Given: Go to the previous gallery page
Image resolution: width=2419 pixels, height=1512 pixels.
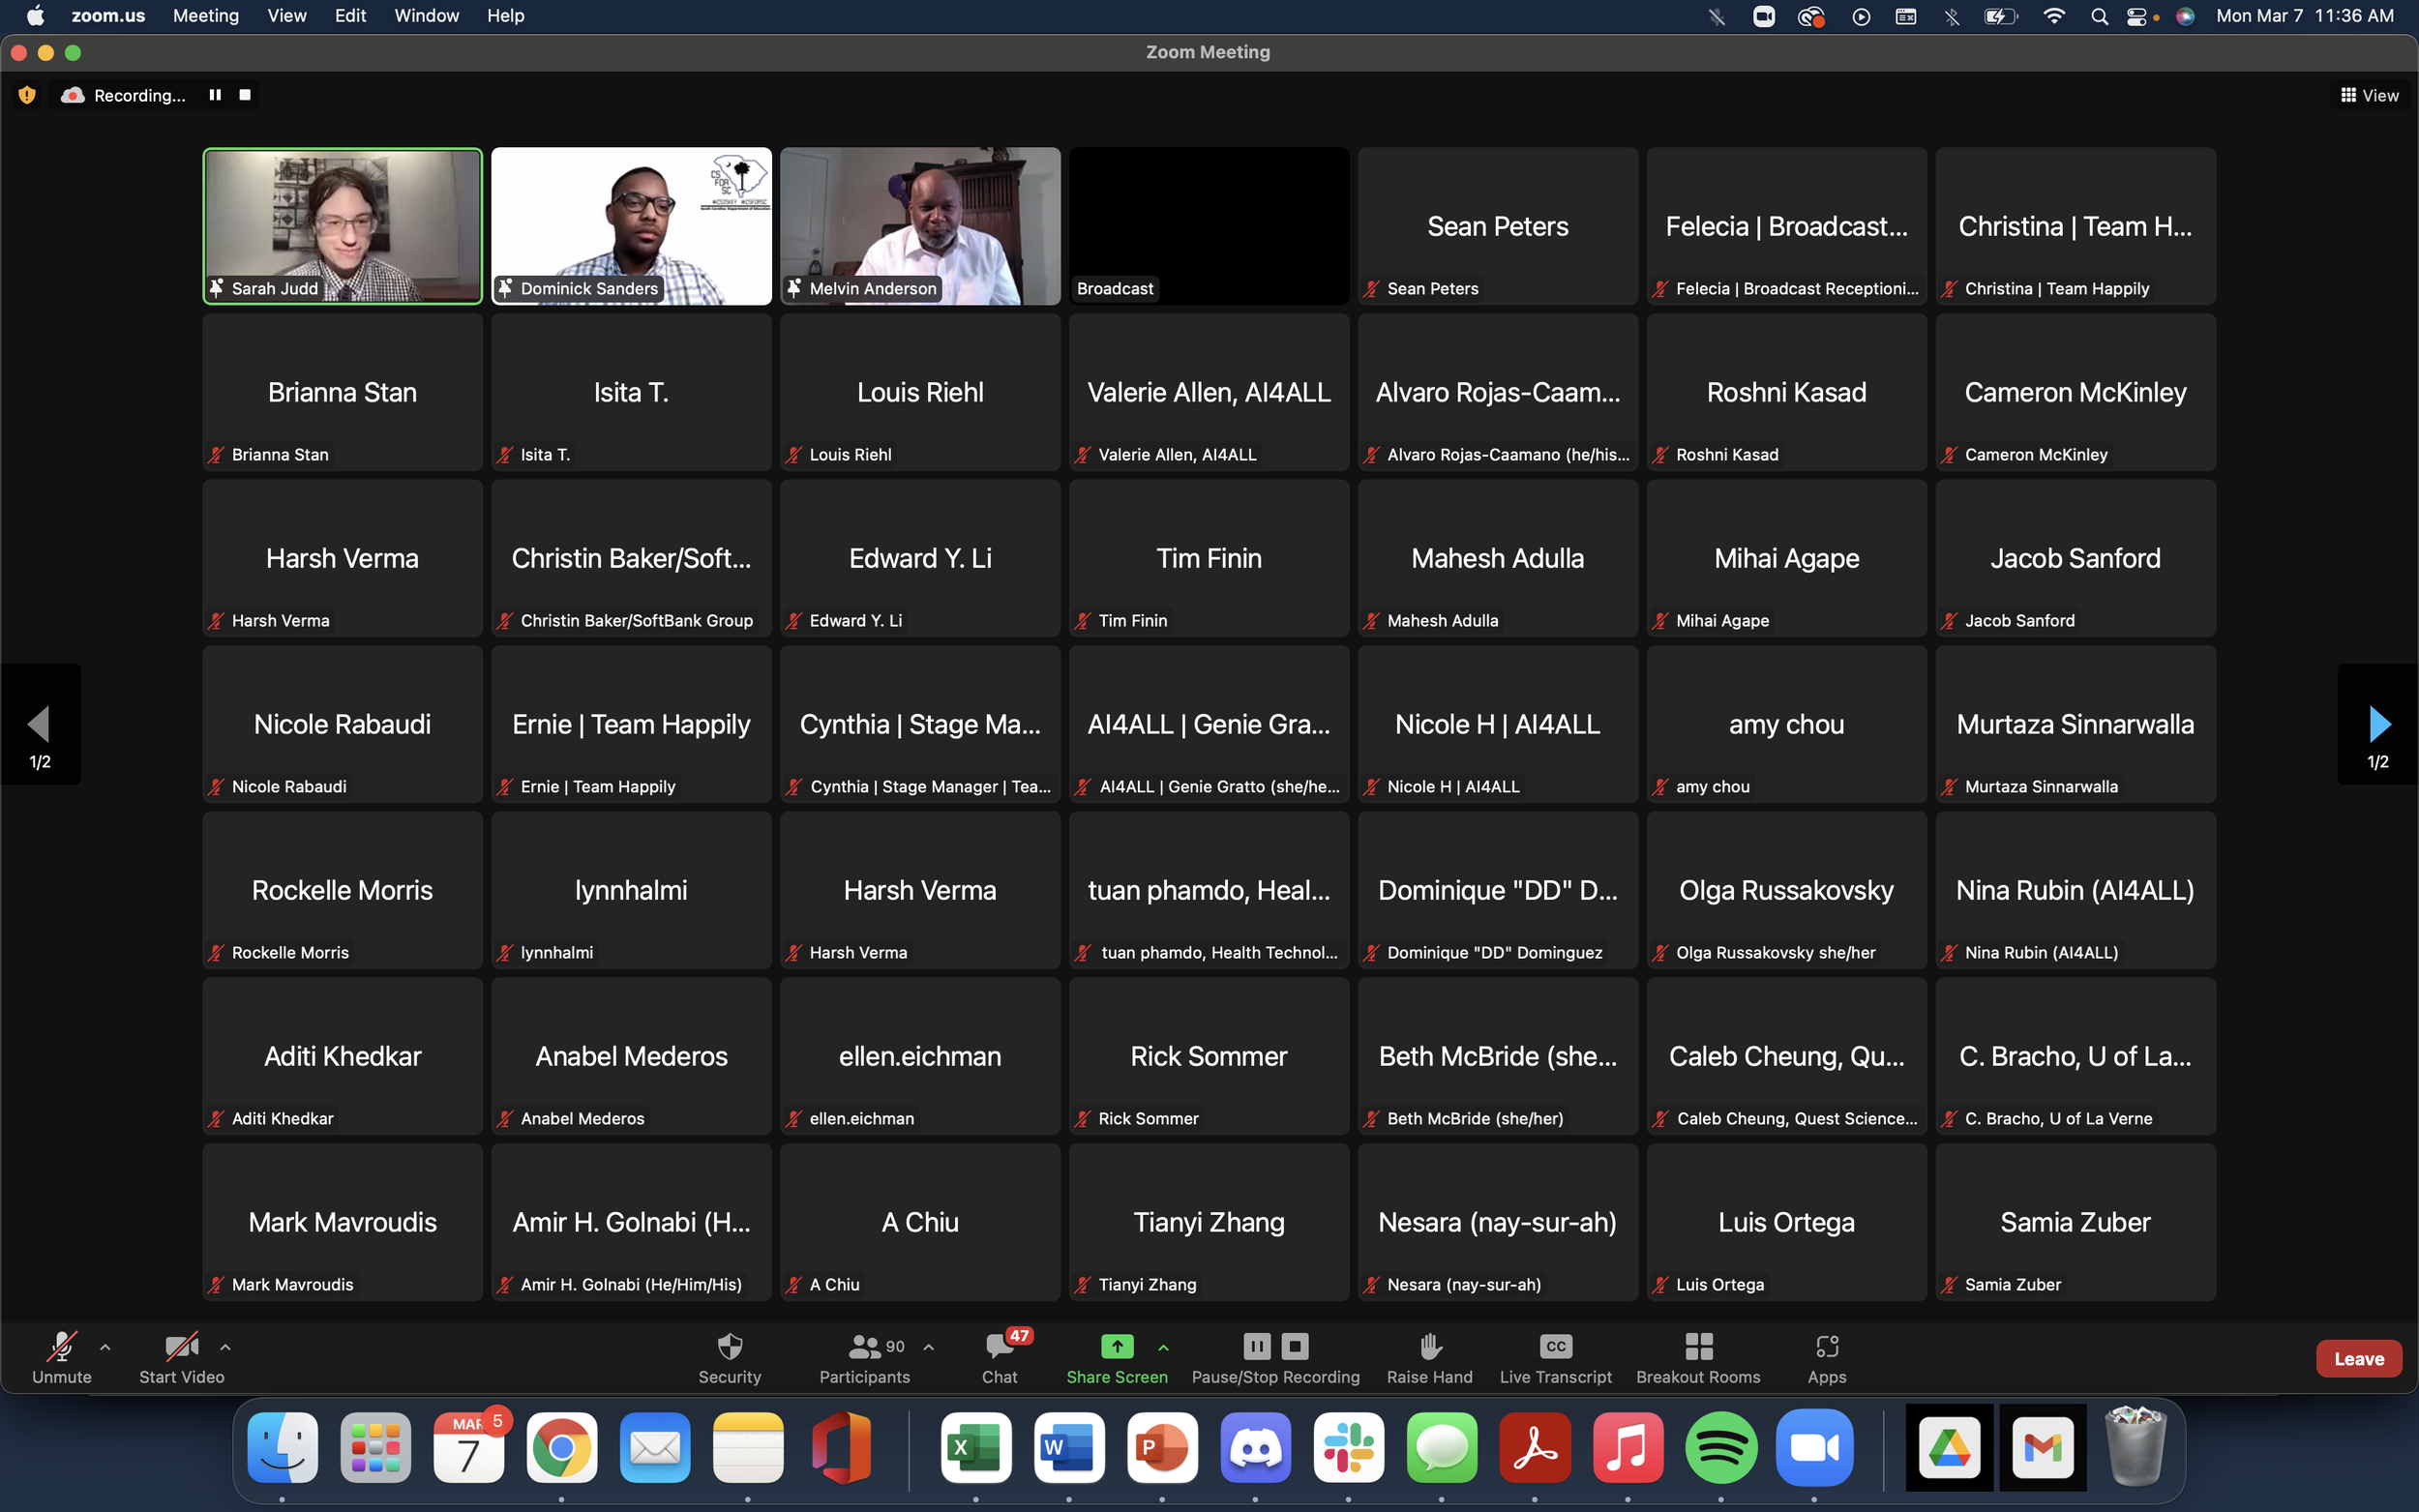Looking at the screenshot, I should click(x=40, y=724).
